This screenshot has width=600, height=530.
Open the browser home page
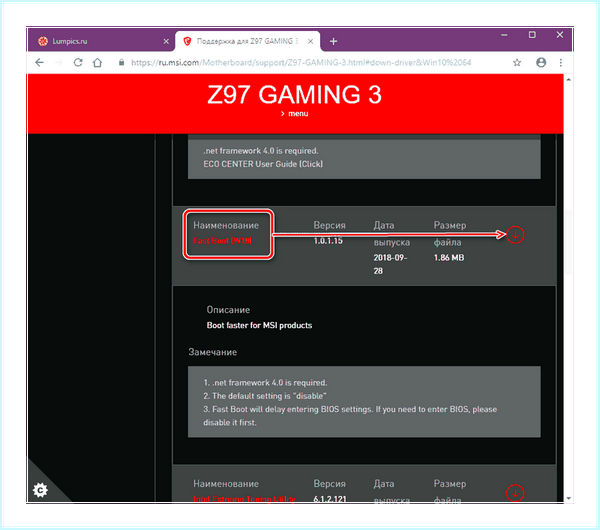pos(98,62)
